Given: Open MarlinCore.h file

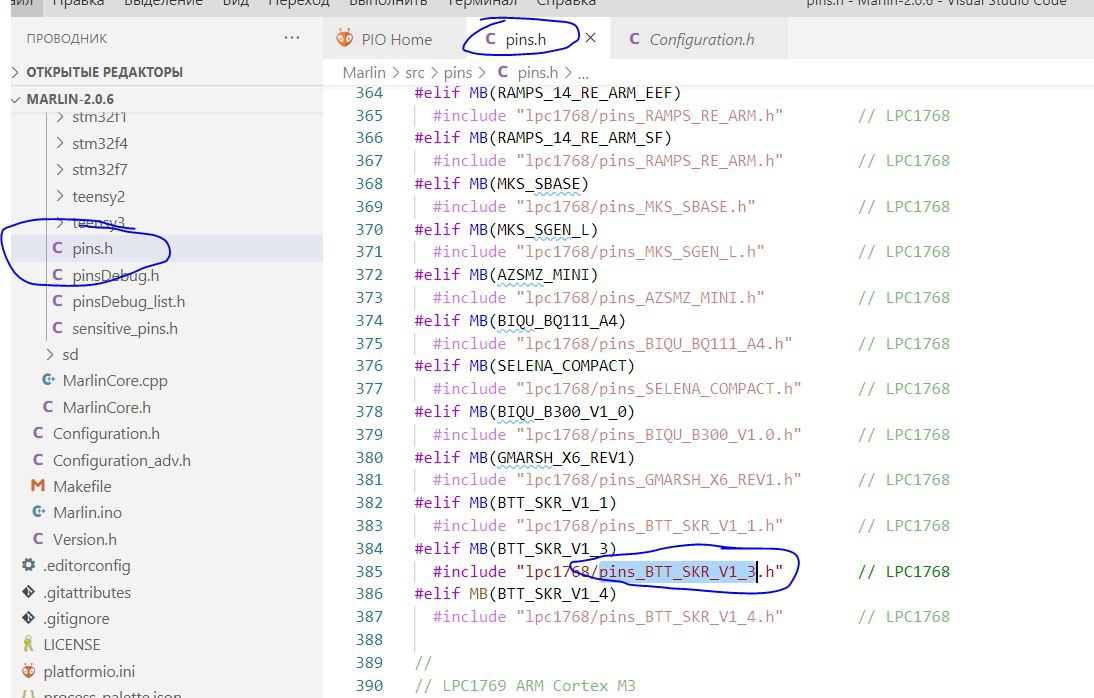Looking at the screenshot, I should (x=106, y=407).
